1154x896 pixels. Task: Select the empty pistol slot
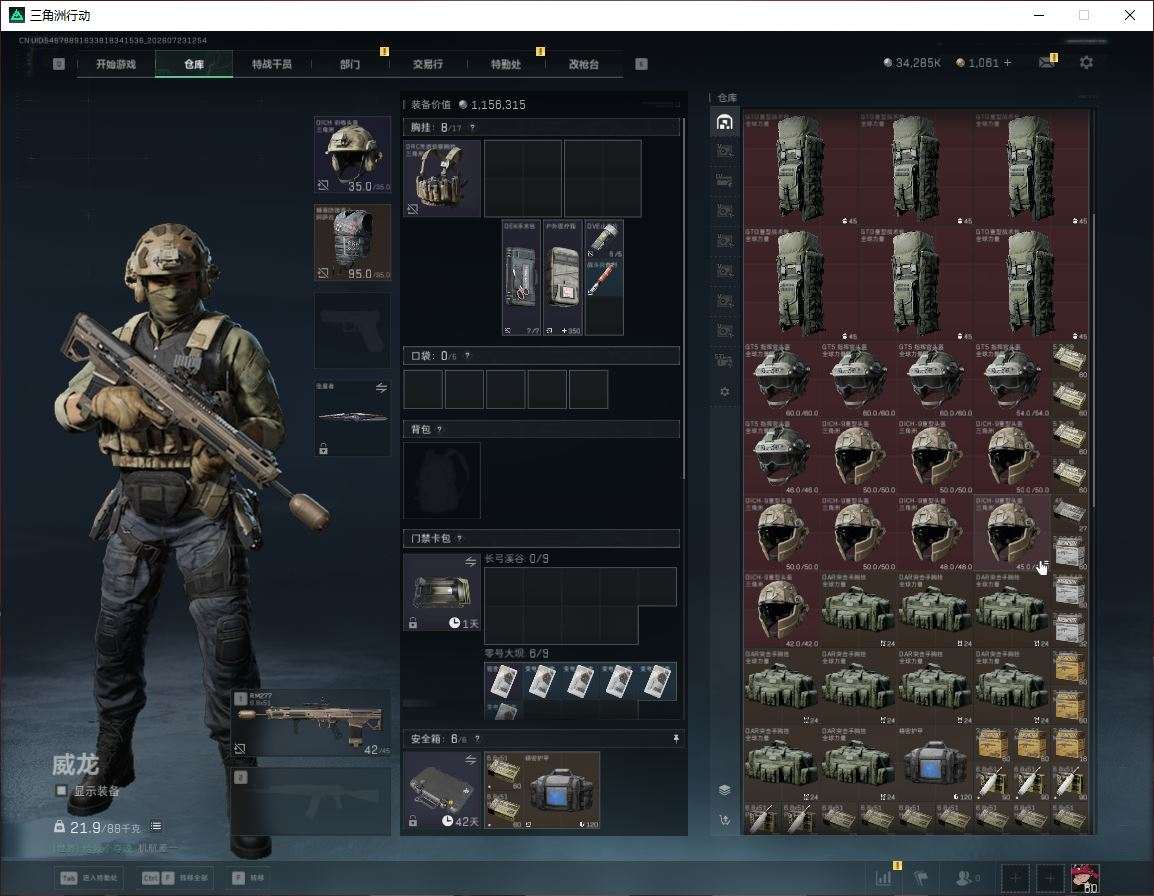(353, 331)
